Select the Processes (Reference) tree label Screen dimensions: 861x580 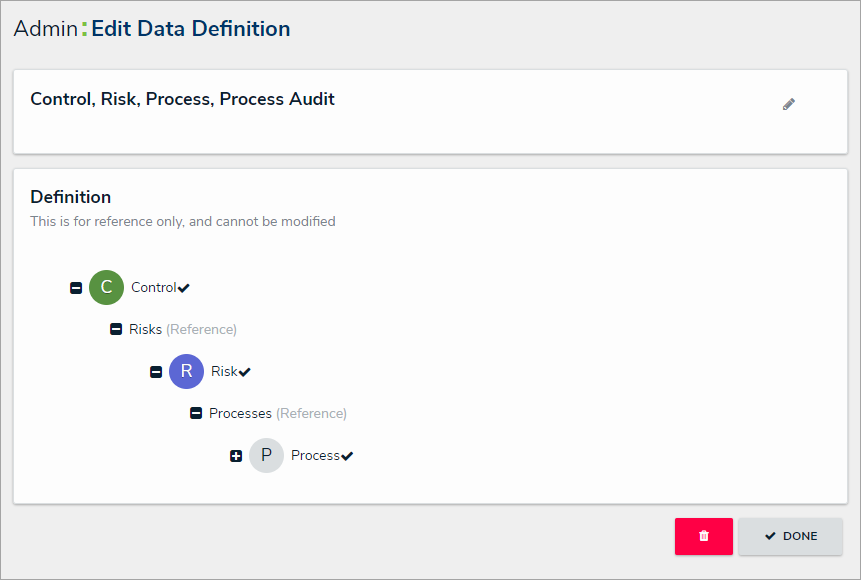pyautogui.click(x=277, y=413)
